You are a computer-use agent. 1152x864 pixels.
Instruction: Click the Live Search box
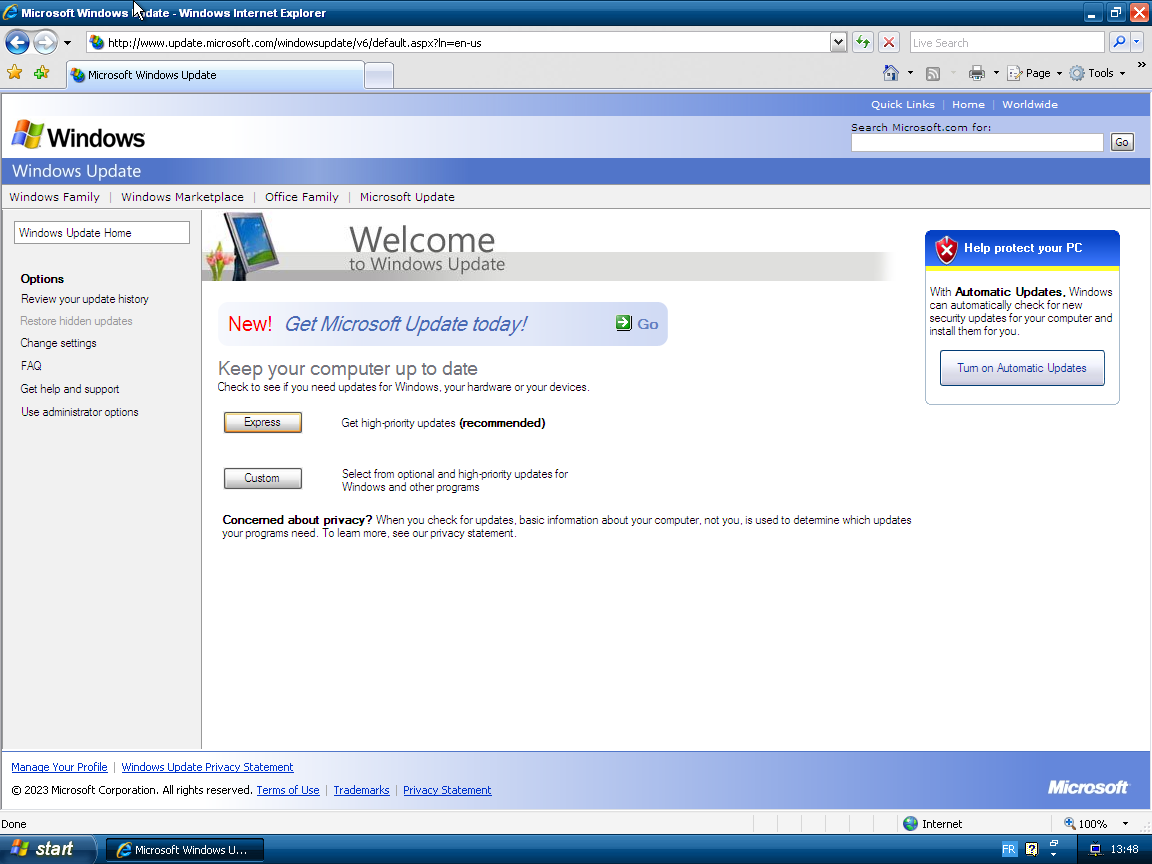pos(1007,43)
